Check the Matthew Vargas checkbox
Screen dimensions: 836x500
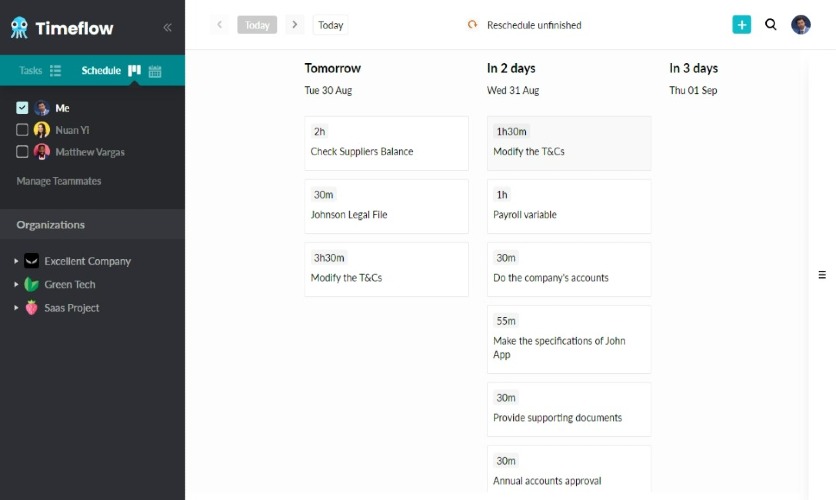click(22, 152)
